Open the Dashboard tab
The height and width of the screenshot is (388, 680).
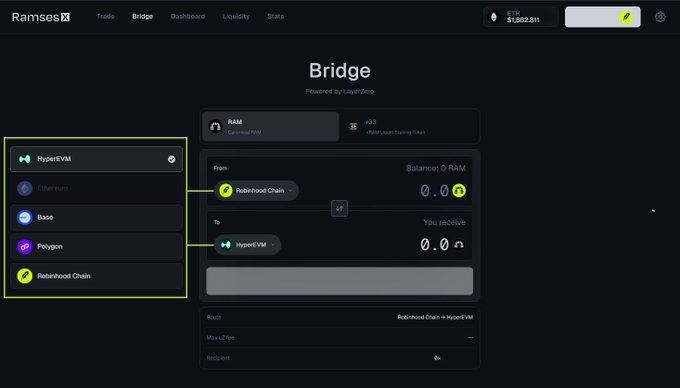tap(188, 16)
